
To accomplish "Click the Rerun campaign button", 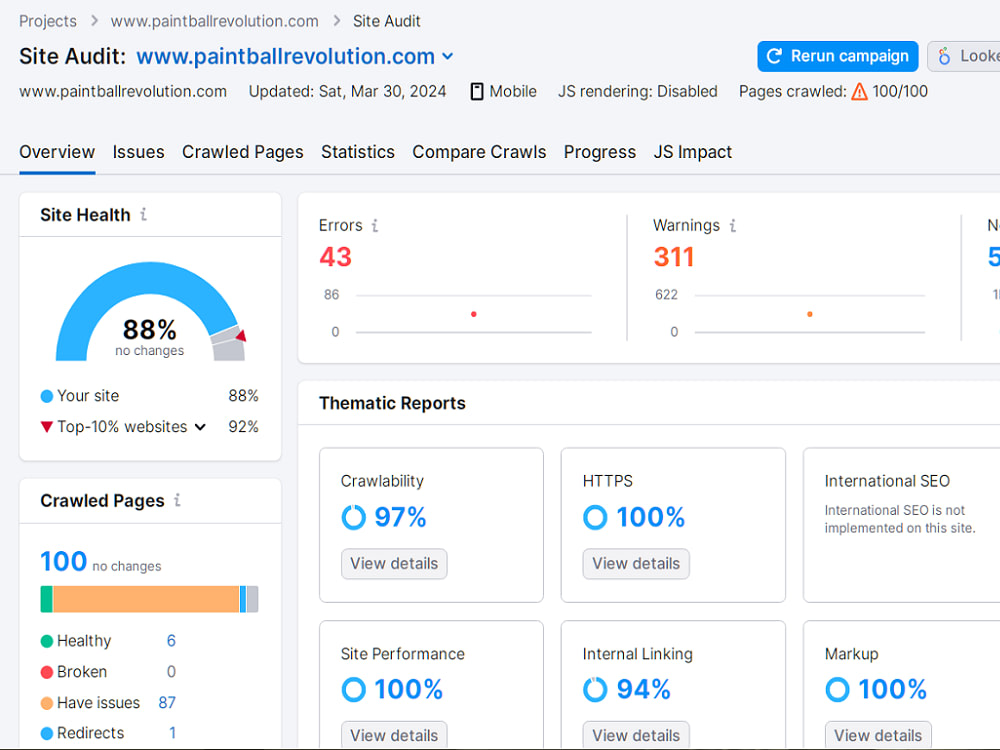I will (x=837, y=57).
